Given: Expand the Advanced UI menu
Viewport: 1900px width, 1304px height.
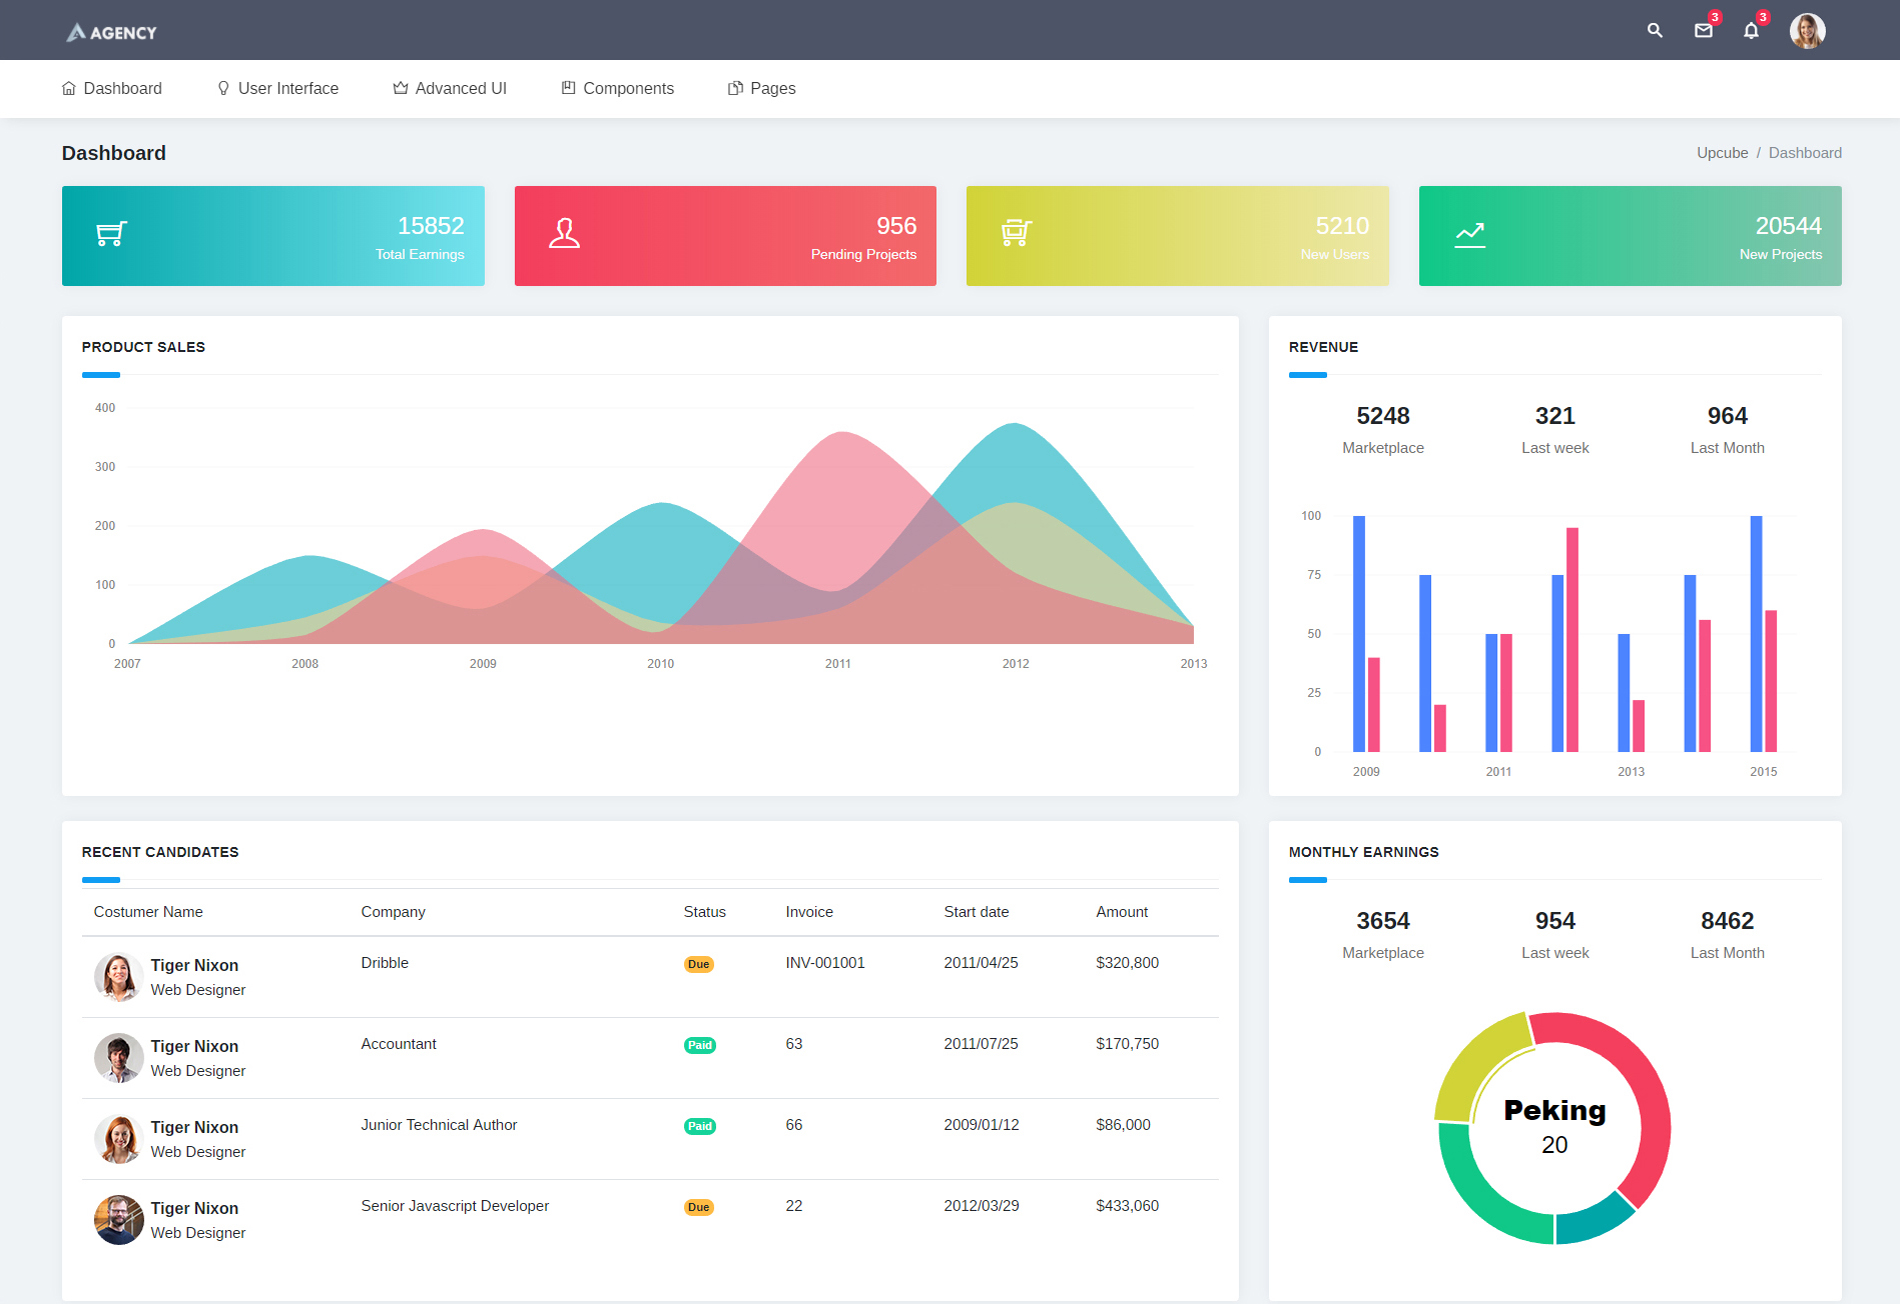Looking at the screenshot, I should coord(450,88).
